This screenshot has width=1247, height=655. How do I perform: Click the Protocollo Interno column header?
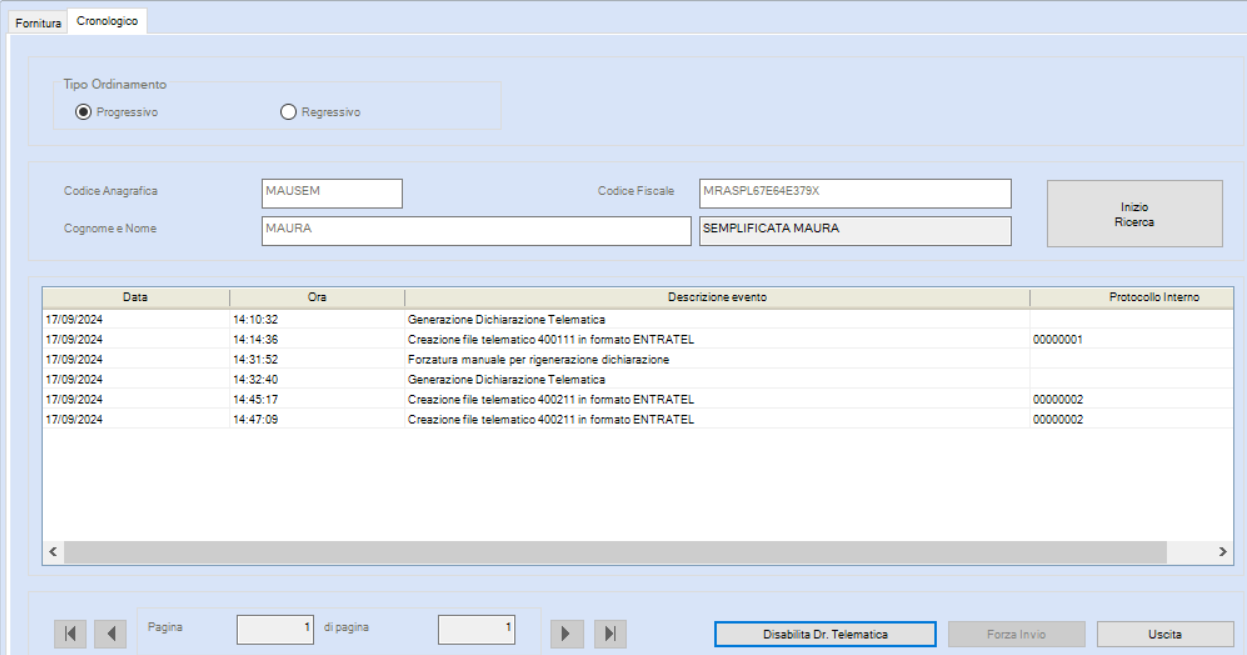click(x=1131, y=298)
